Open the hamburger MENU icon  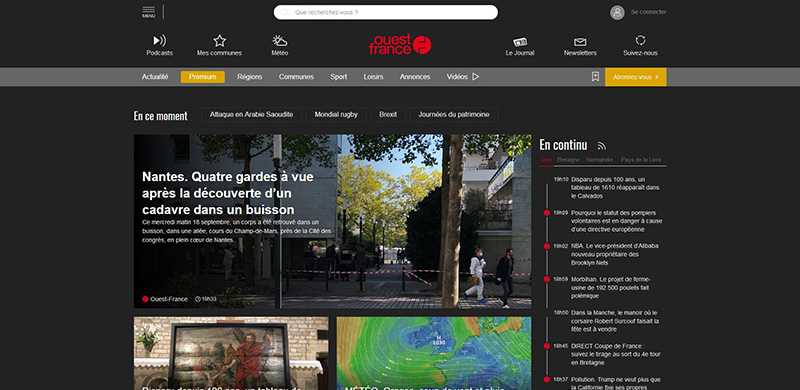click(x=148, y=12)
